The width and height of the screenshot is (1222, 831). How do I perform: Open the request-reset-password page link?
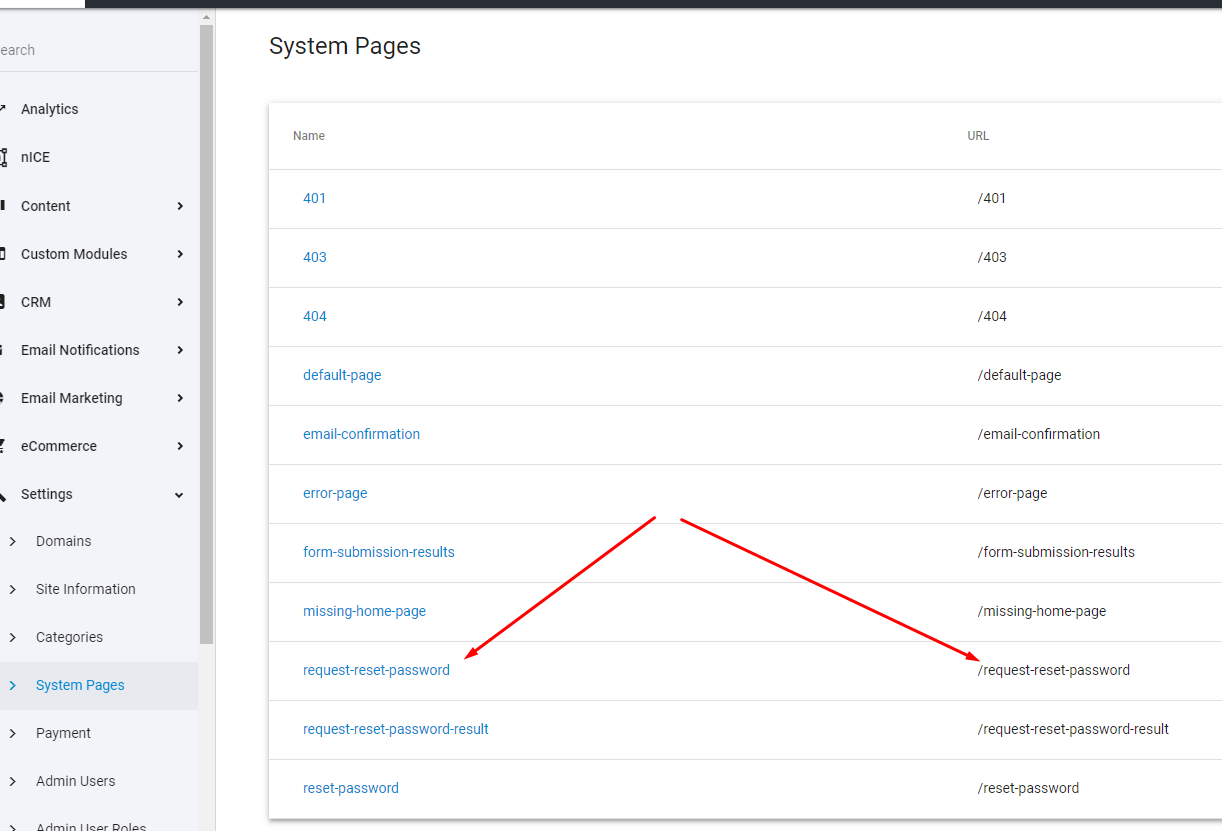377,670
